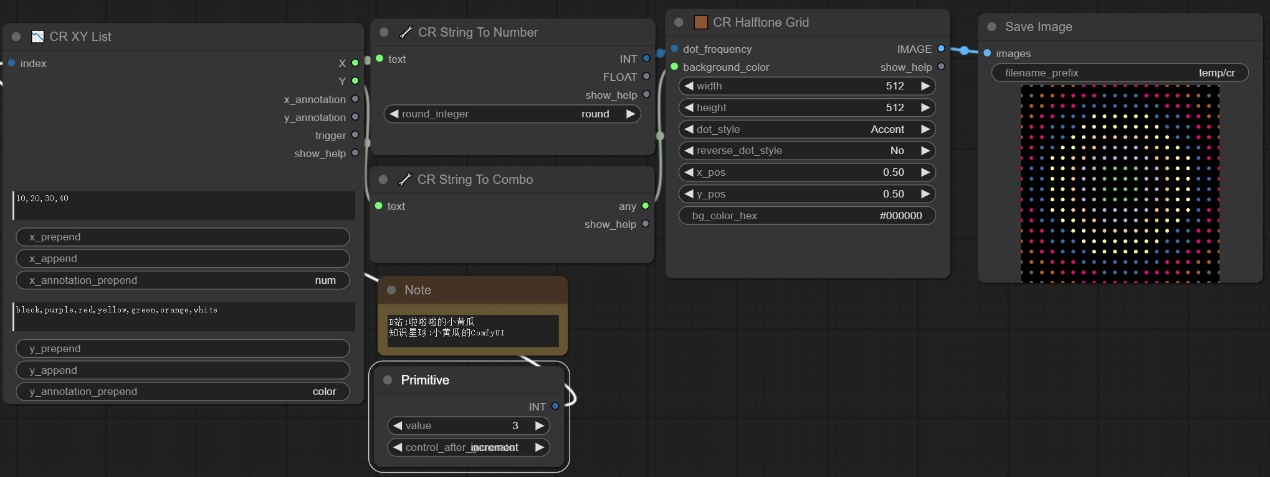Screen dimensions: 1270x477
Task: Click the trigger output port on XY List
Action: [x=355, y=135]
